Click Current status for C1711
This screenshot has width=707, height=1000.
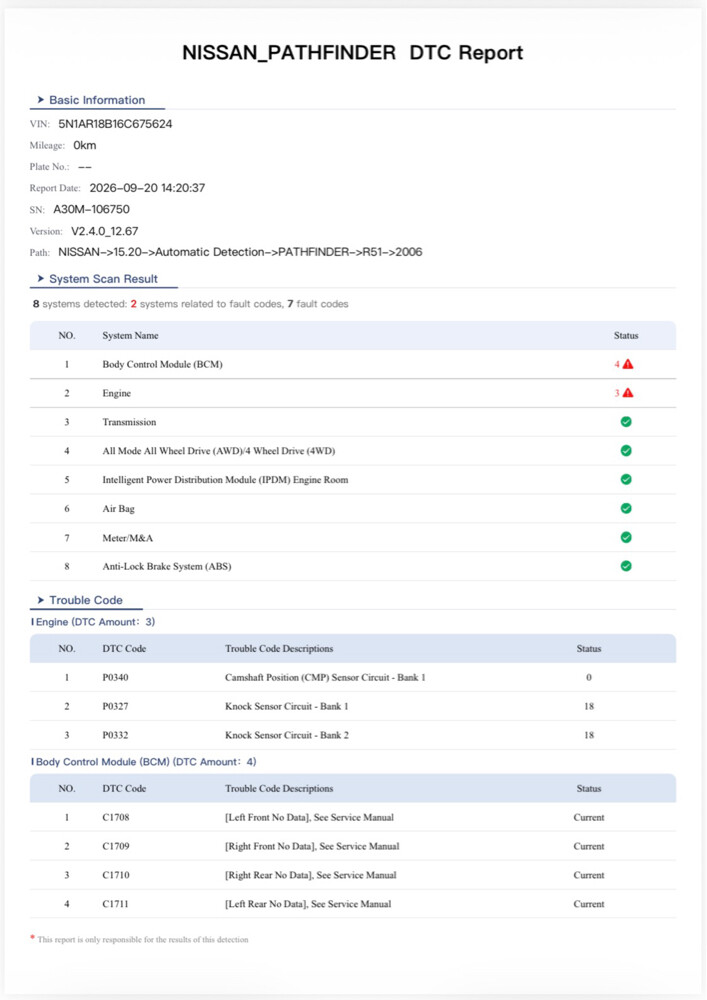pyautogui.click(x=589, y=904)
